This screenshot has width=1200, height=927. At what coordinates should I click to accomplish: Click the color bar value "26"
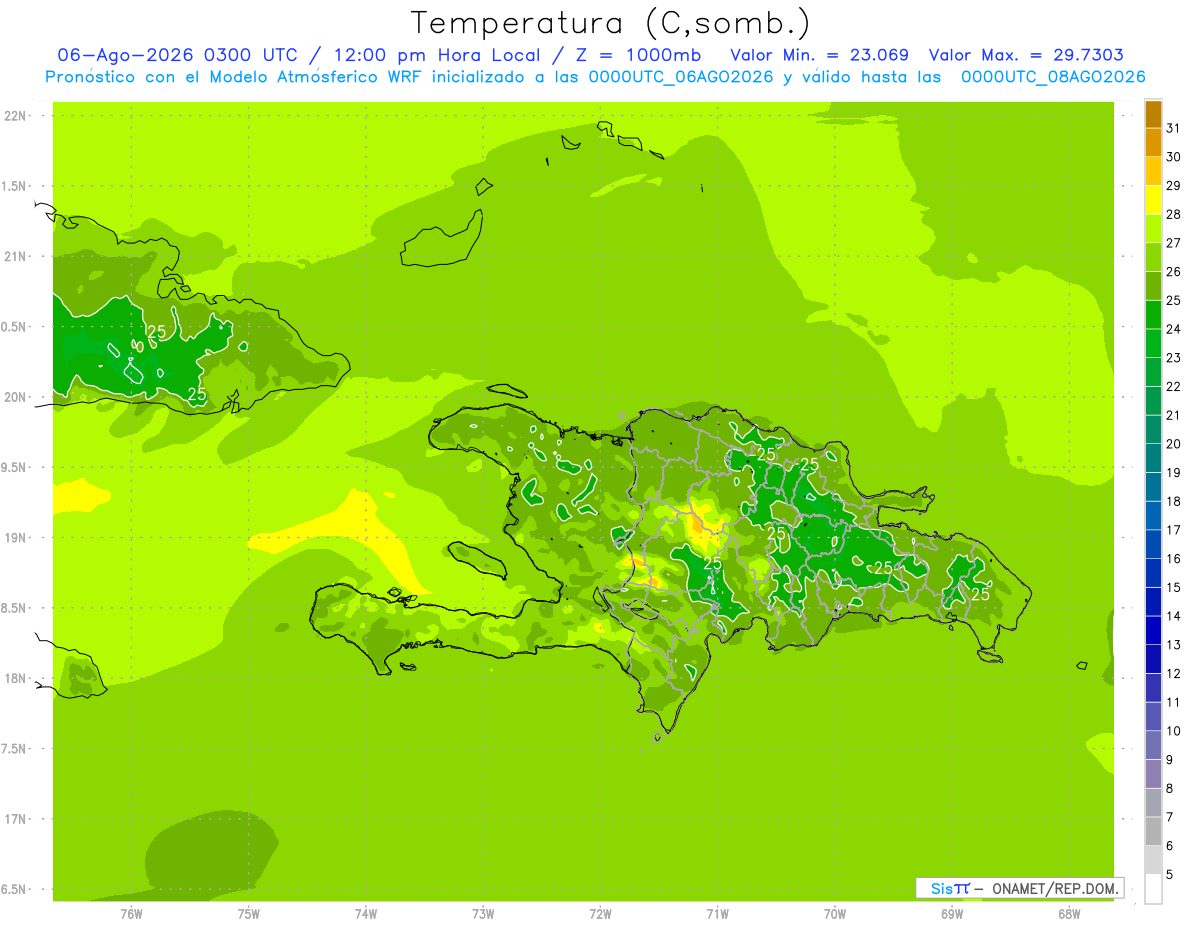(x=1174, y=271)
